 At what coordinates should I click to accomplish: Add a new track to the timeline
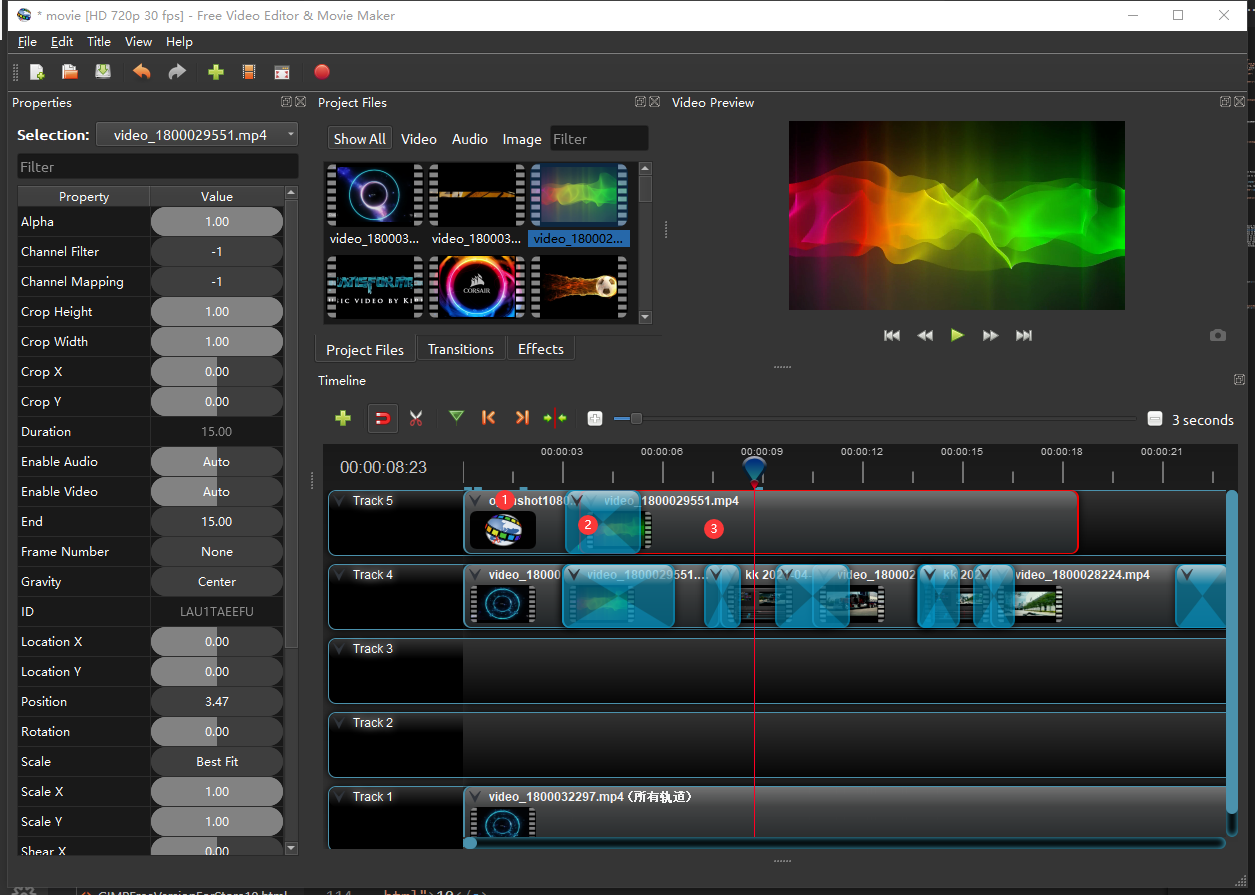[343, 418]
